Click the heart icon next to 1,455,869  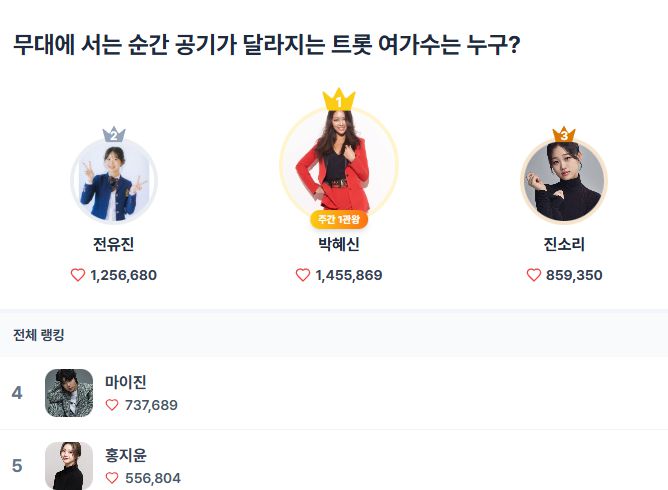pyautogui.click(x=303, y=275)
